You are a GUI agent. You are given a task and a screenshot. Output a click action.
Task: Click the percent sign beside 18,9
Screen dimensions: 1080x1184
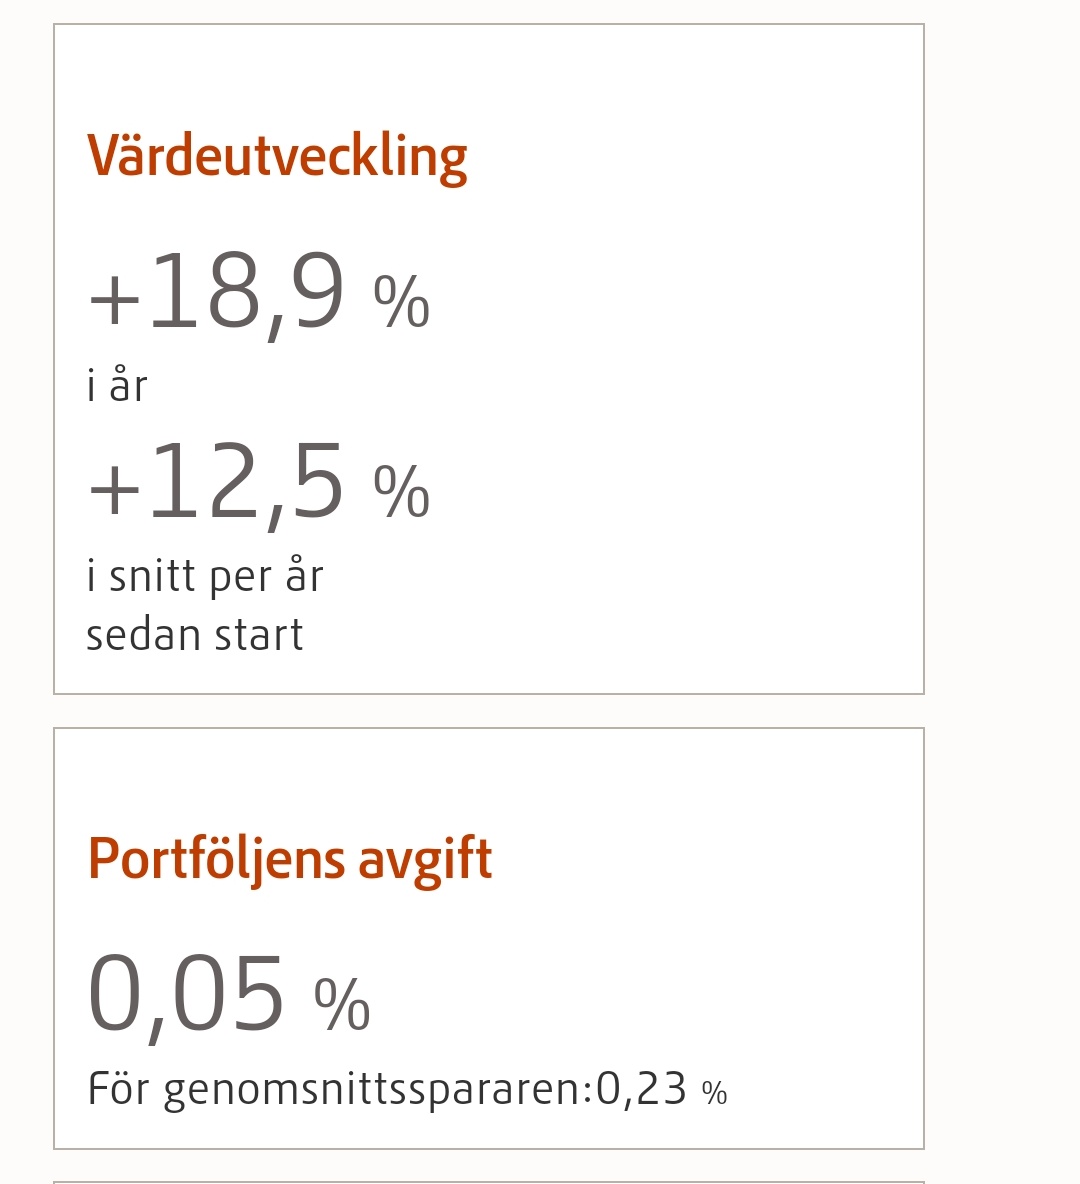point(402,301)
